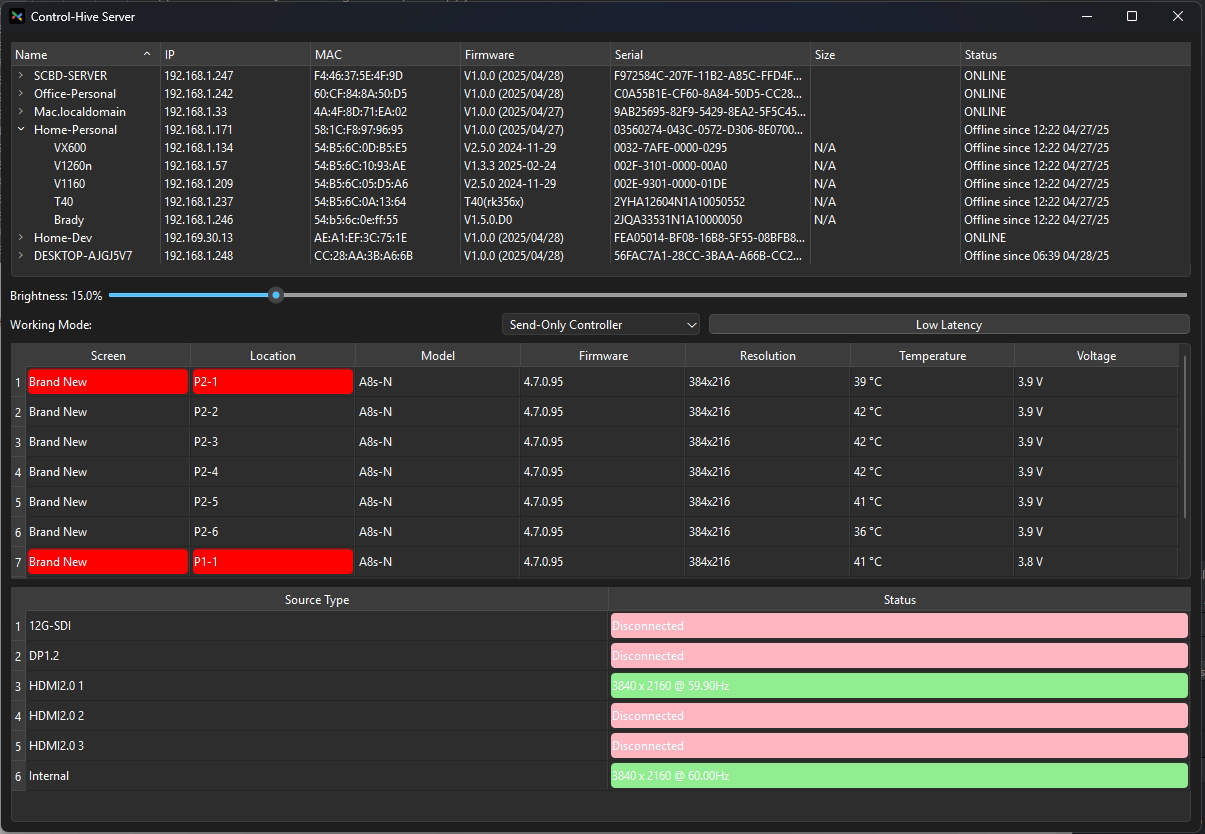Click Disconnected status for HDMI2.0 3
This screenshot has width=1205, height=834.
tap(899, 746)
